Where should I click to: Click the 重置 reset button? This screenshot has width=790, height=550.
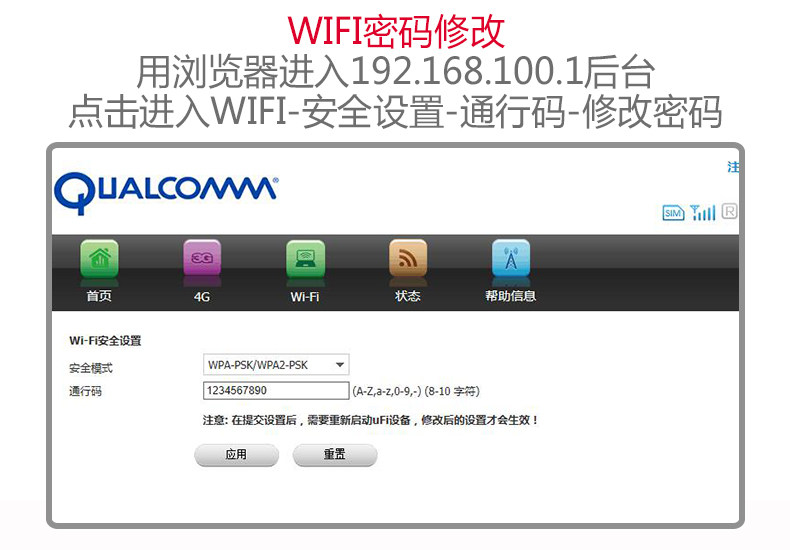[x=335, y=455]
